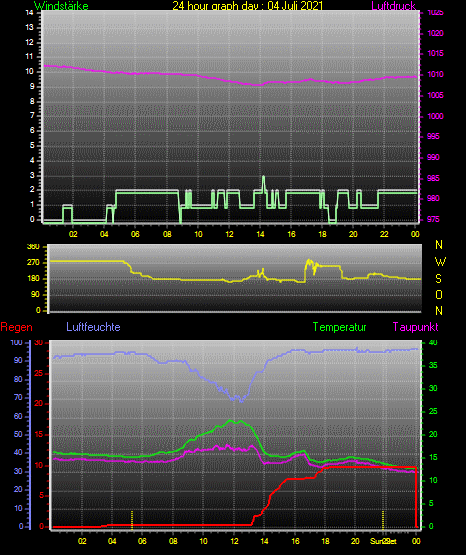Click the Luftfeuchte legend label

(x=93, y=327)
